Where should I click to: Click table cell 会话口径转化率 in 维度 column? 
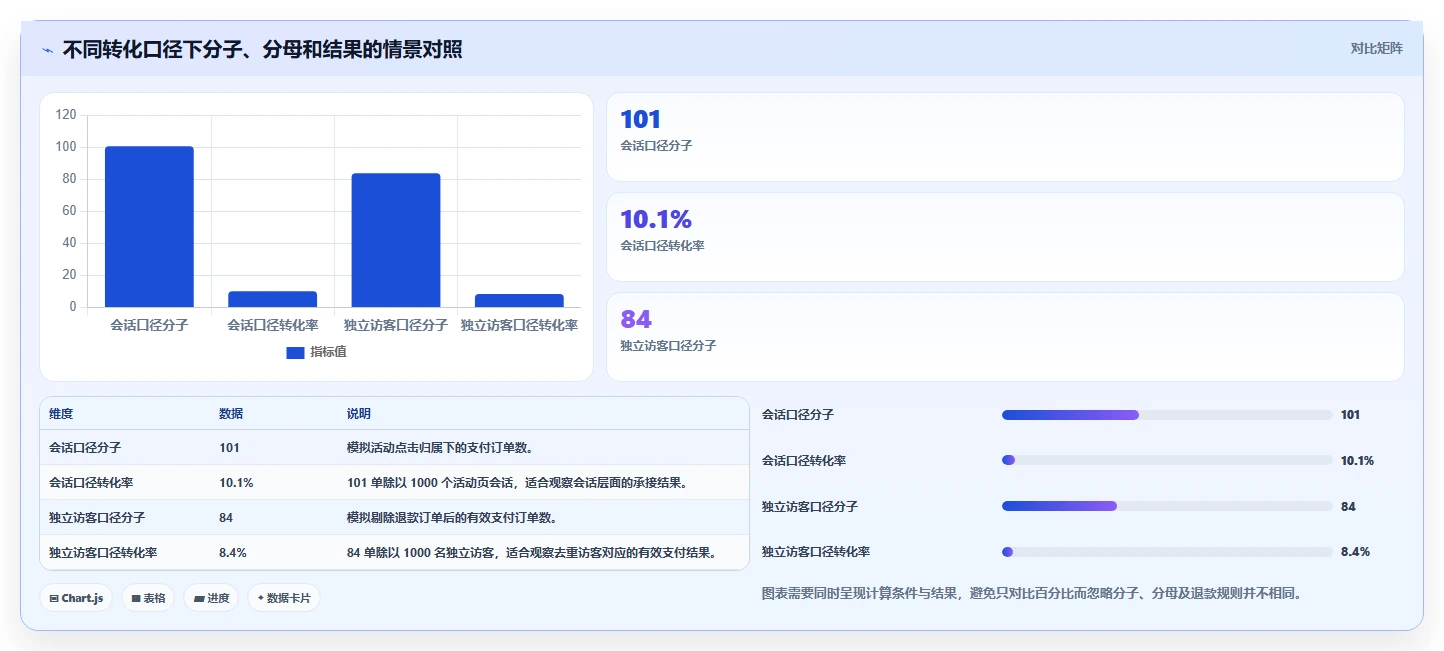pyautogui.click(x=91, y=483)
